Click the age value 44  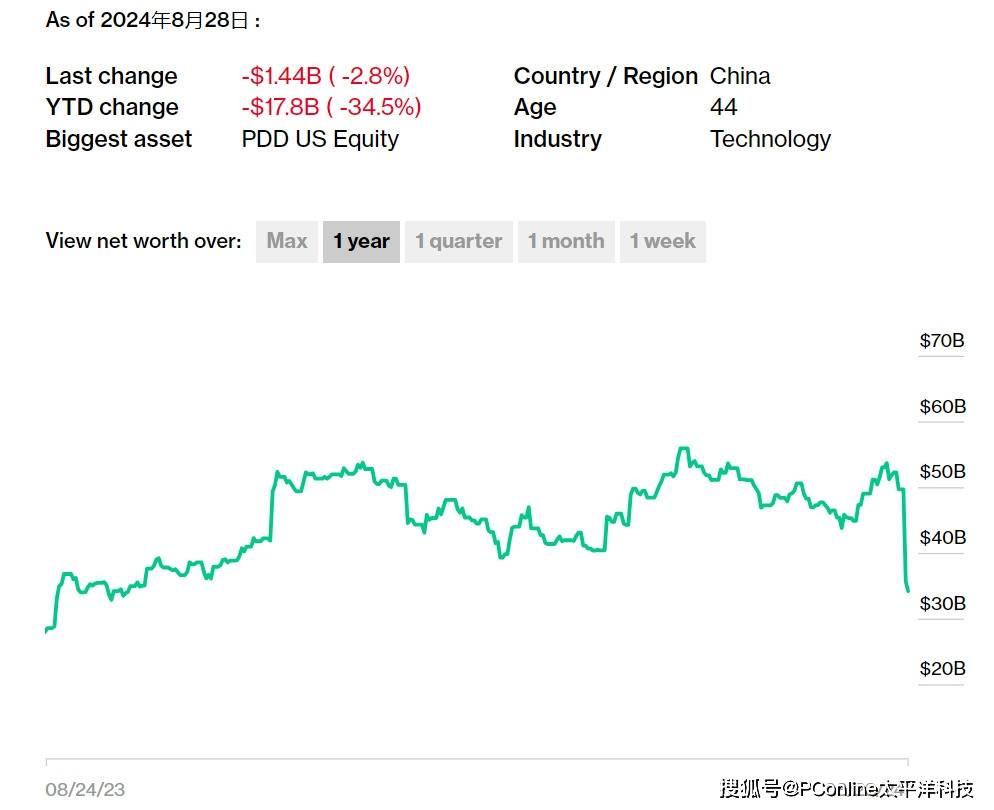[723, 107]
